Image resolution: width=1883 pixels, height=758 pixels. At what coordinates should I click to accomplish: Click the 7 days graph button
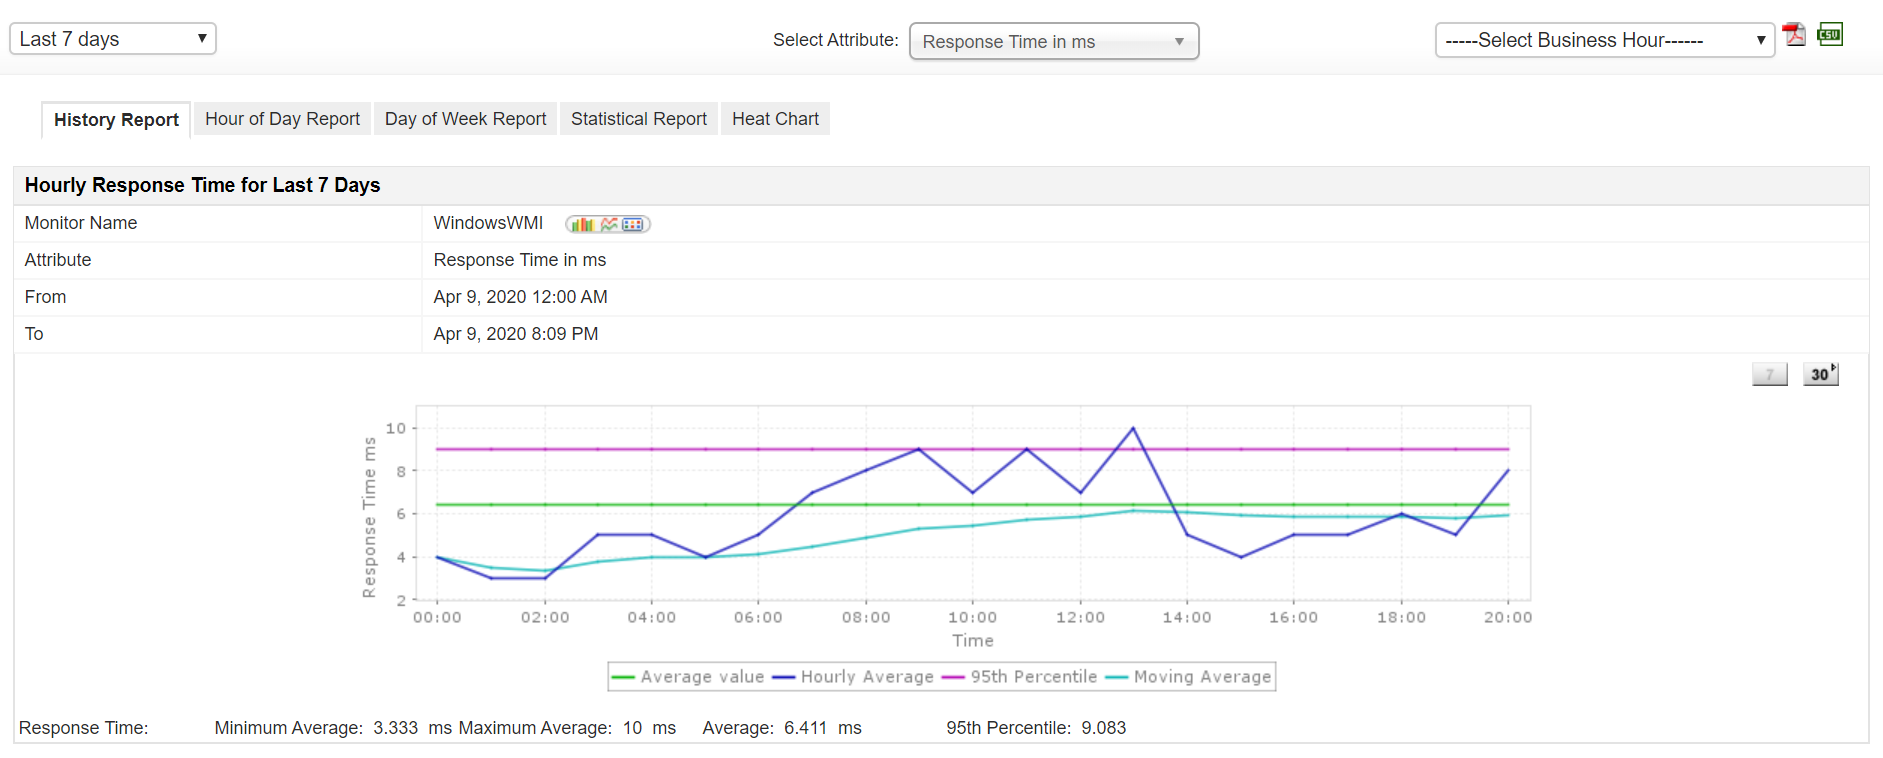pyautogui.click(x=1769, y=374)
